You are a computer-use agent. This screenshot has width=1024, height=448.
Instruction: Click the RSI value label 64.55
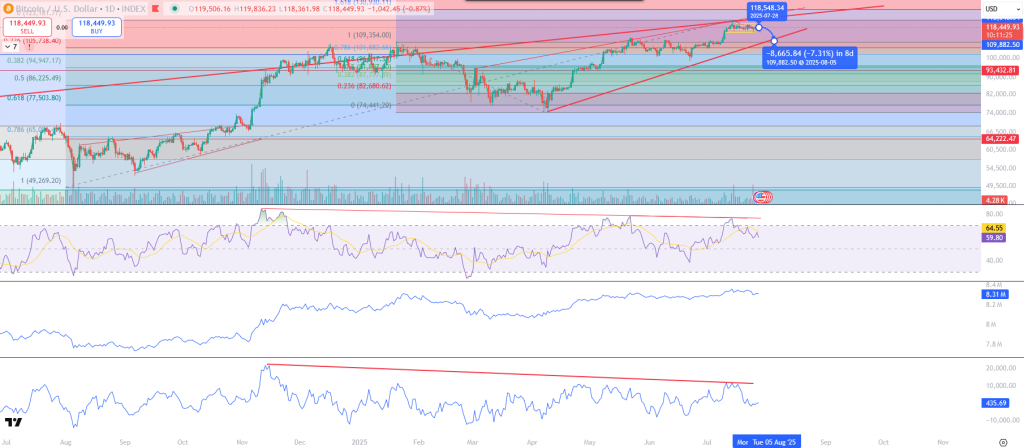[992, 227]
